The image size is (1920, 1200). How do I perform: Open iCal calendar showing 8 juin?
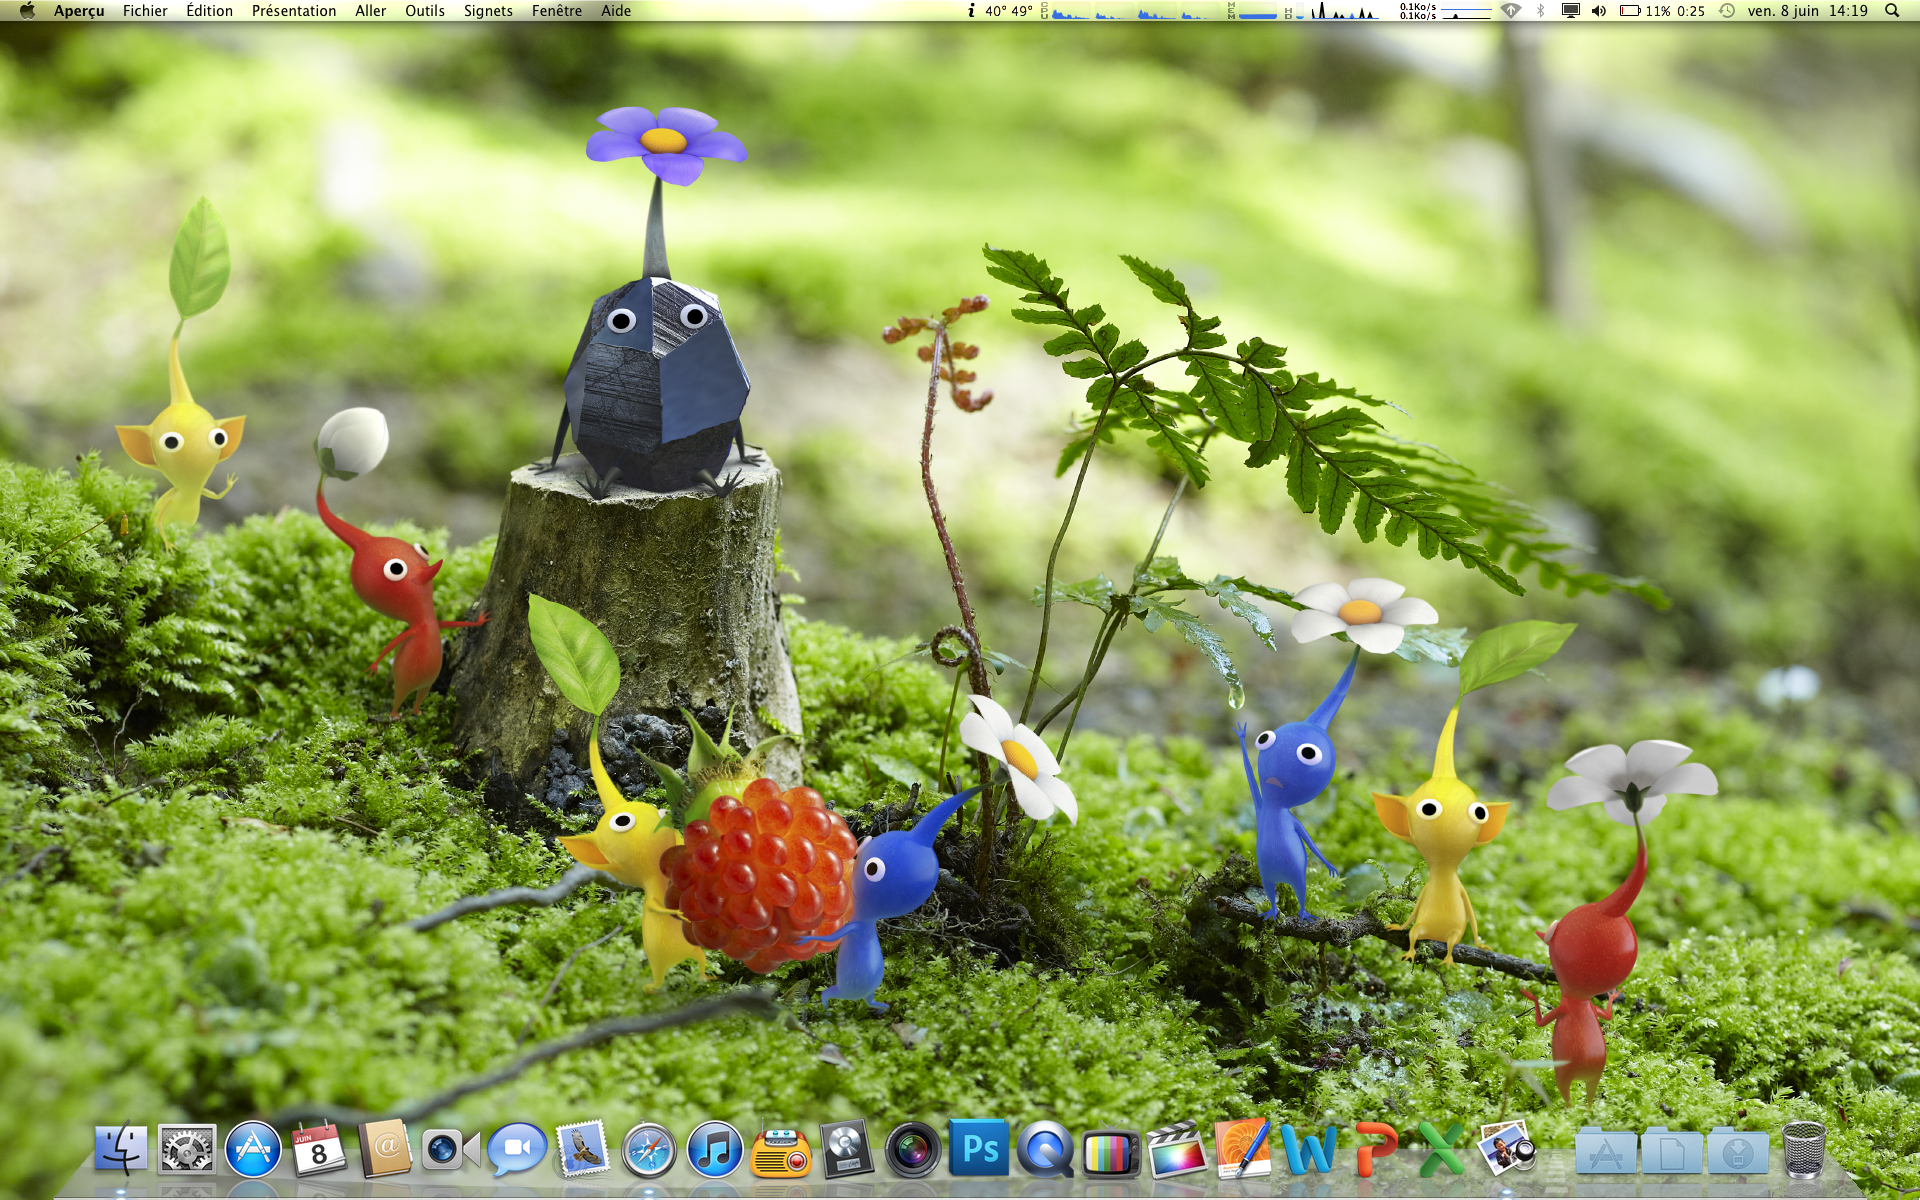pos(319,1150)
